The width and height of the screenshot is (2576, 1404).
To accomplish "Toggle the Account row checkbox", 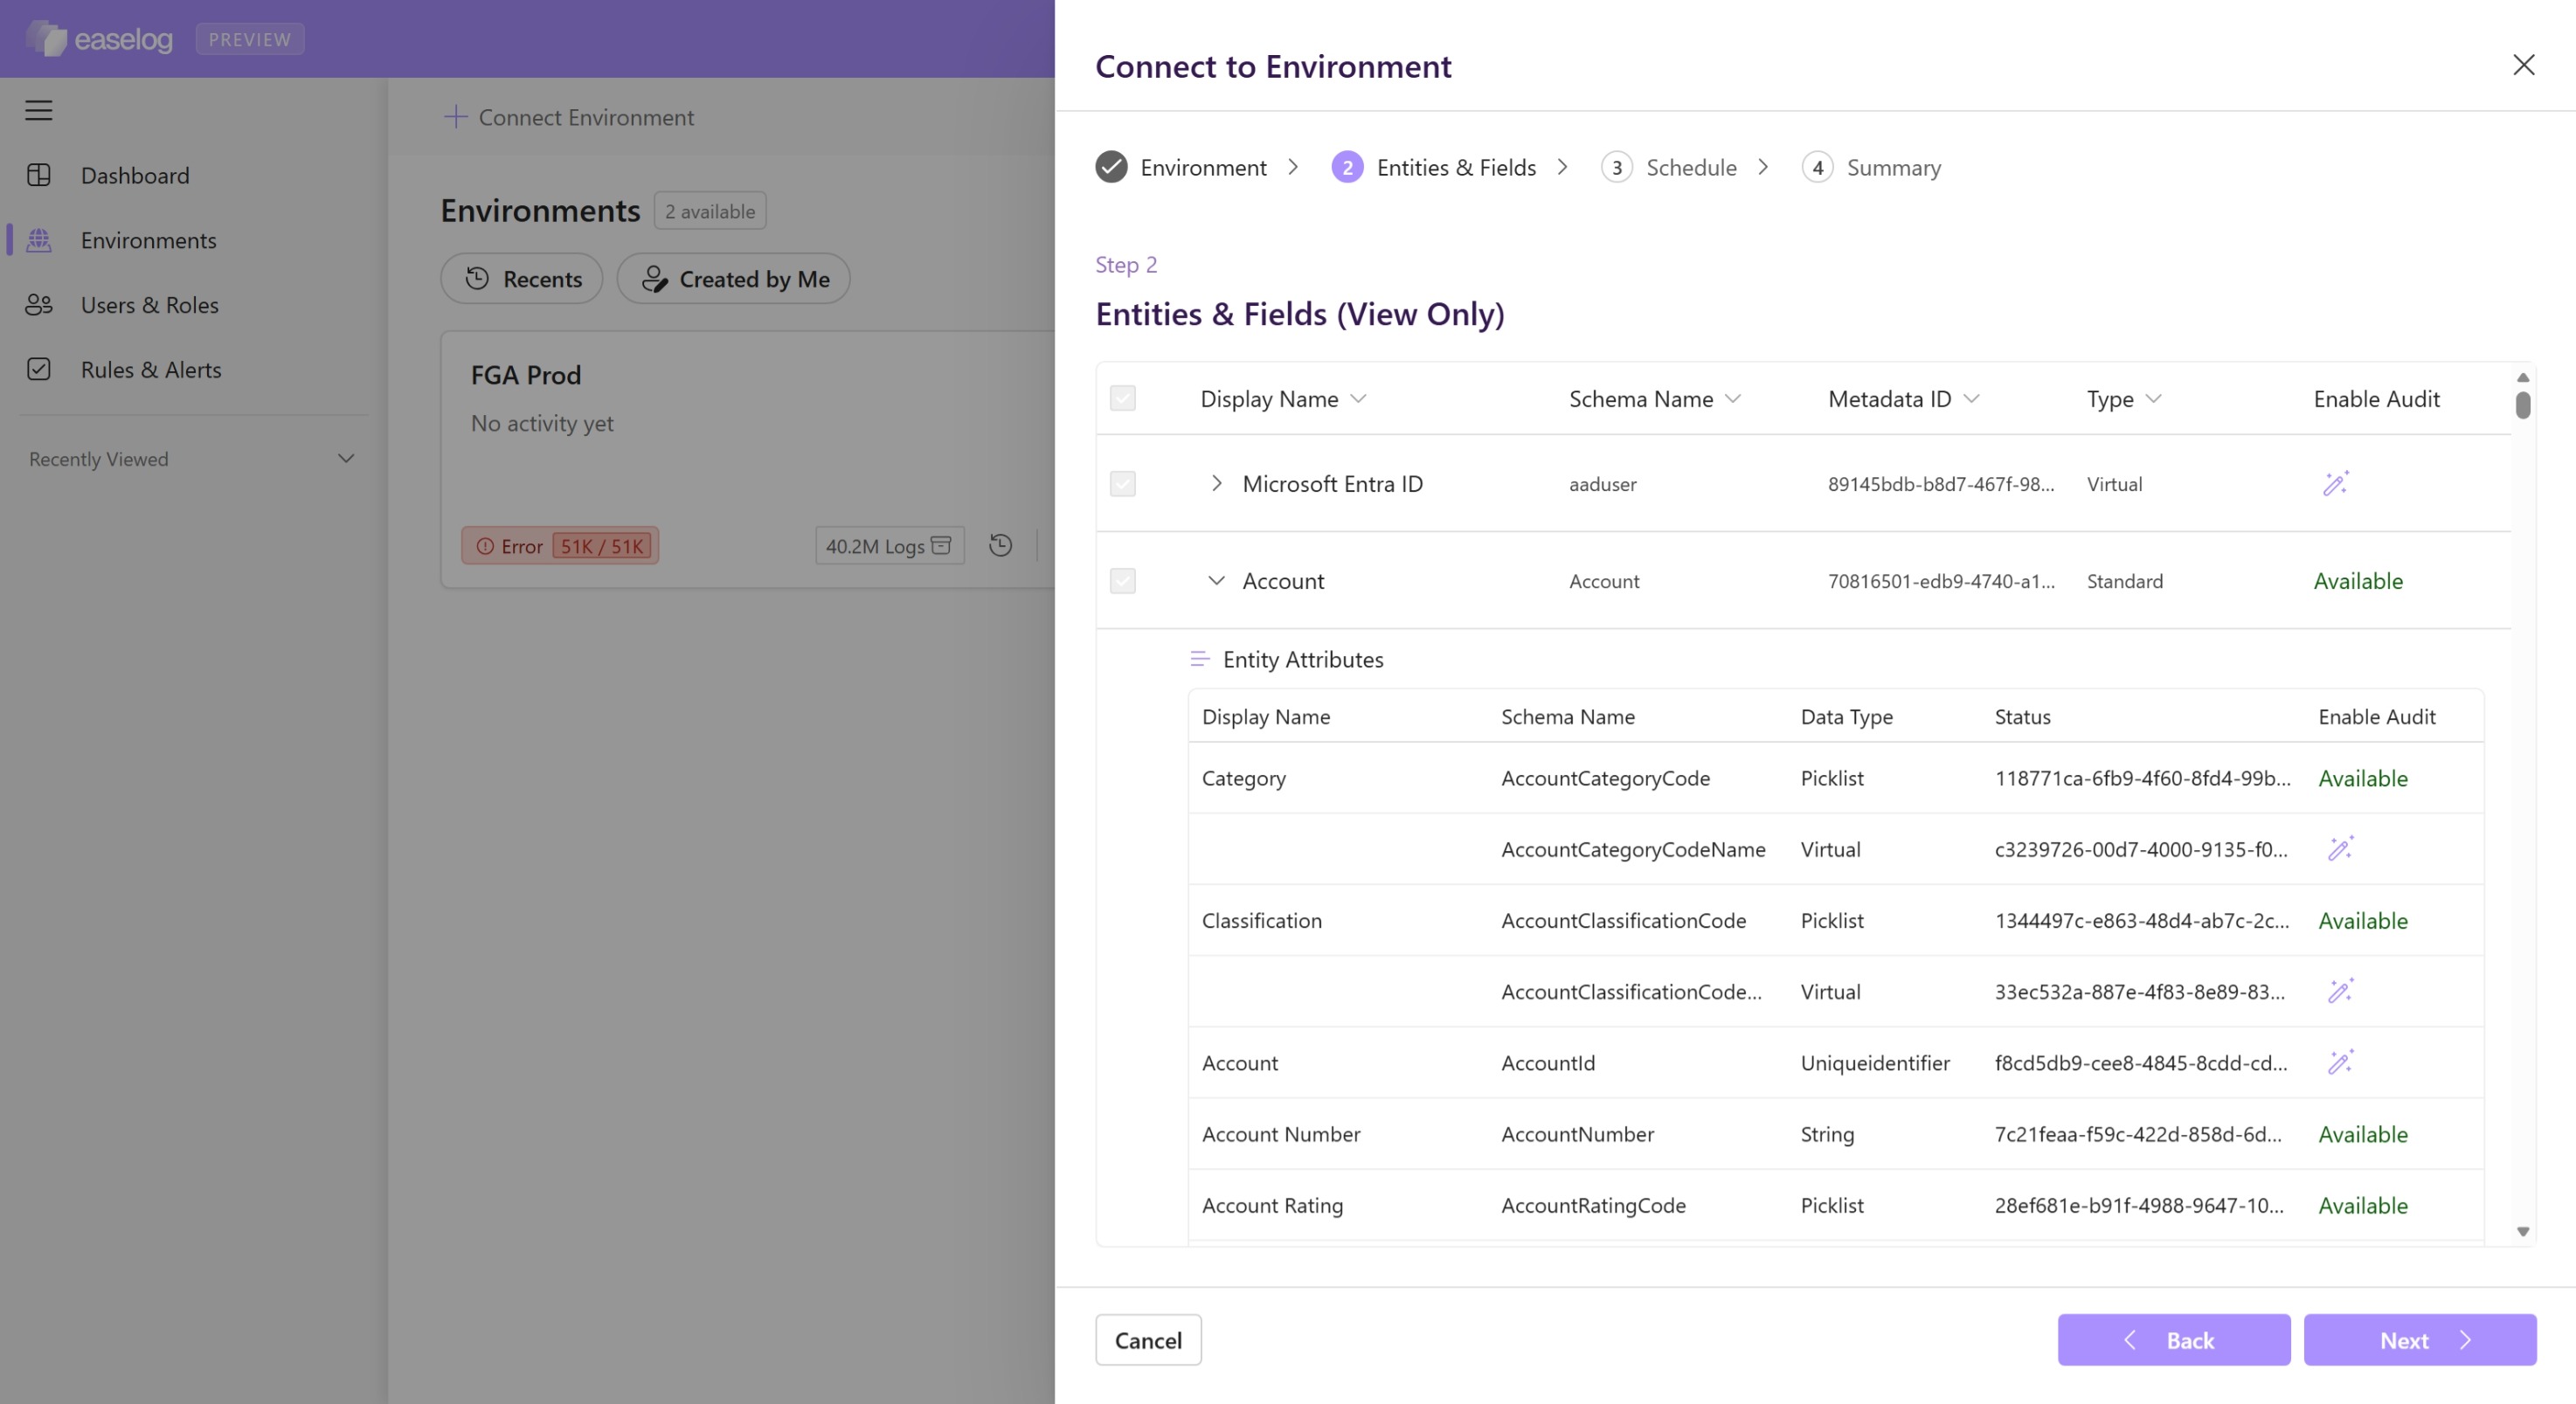I will (1122, 581).
